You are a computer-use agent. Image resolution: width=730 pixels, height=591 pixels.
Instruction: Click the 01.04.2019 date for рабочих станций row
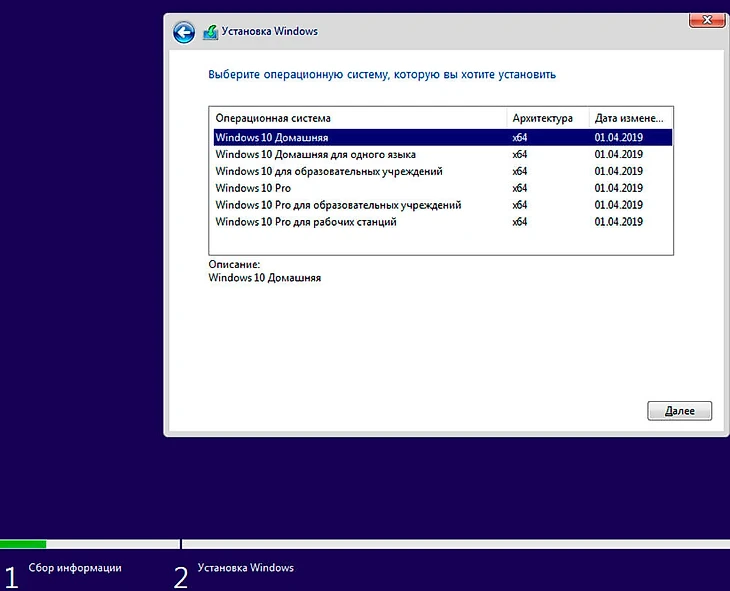click(618, 222)
